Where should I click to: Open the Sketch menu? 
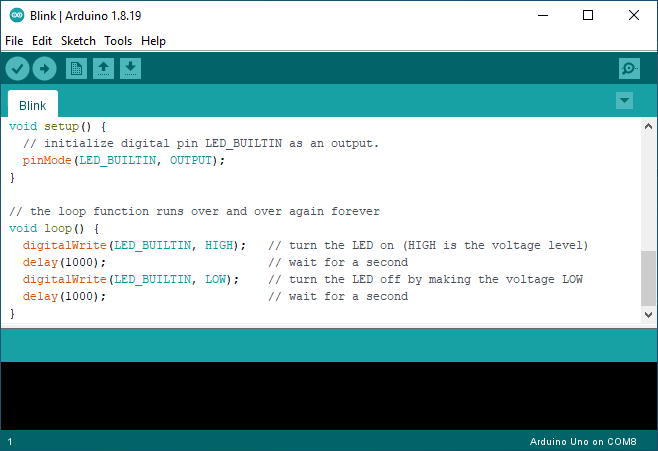pos(78,41)
